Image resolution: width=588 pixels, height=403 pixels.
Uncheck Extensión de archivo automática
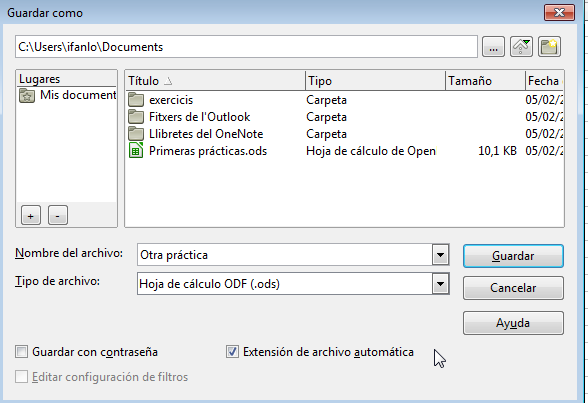pos(232,352)
